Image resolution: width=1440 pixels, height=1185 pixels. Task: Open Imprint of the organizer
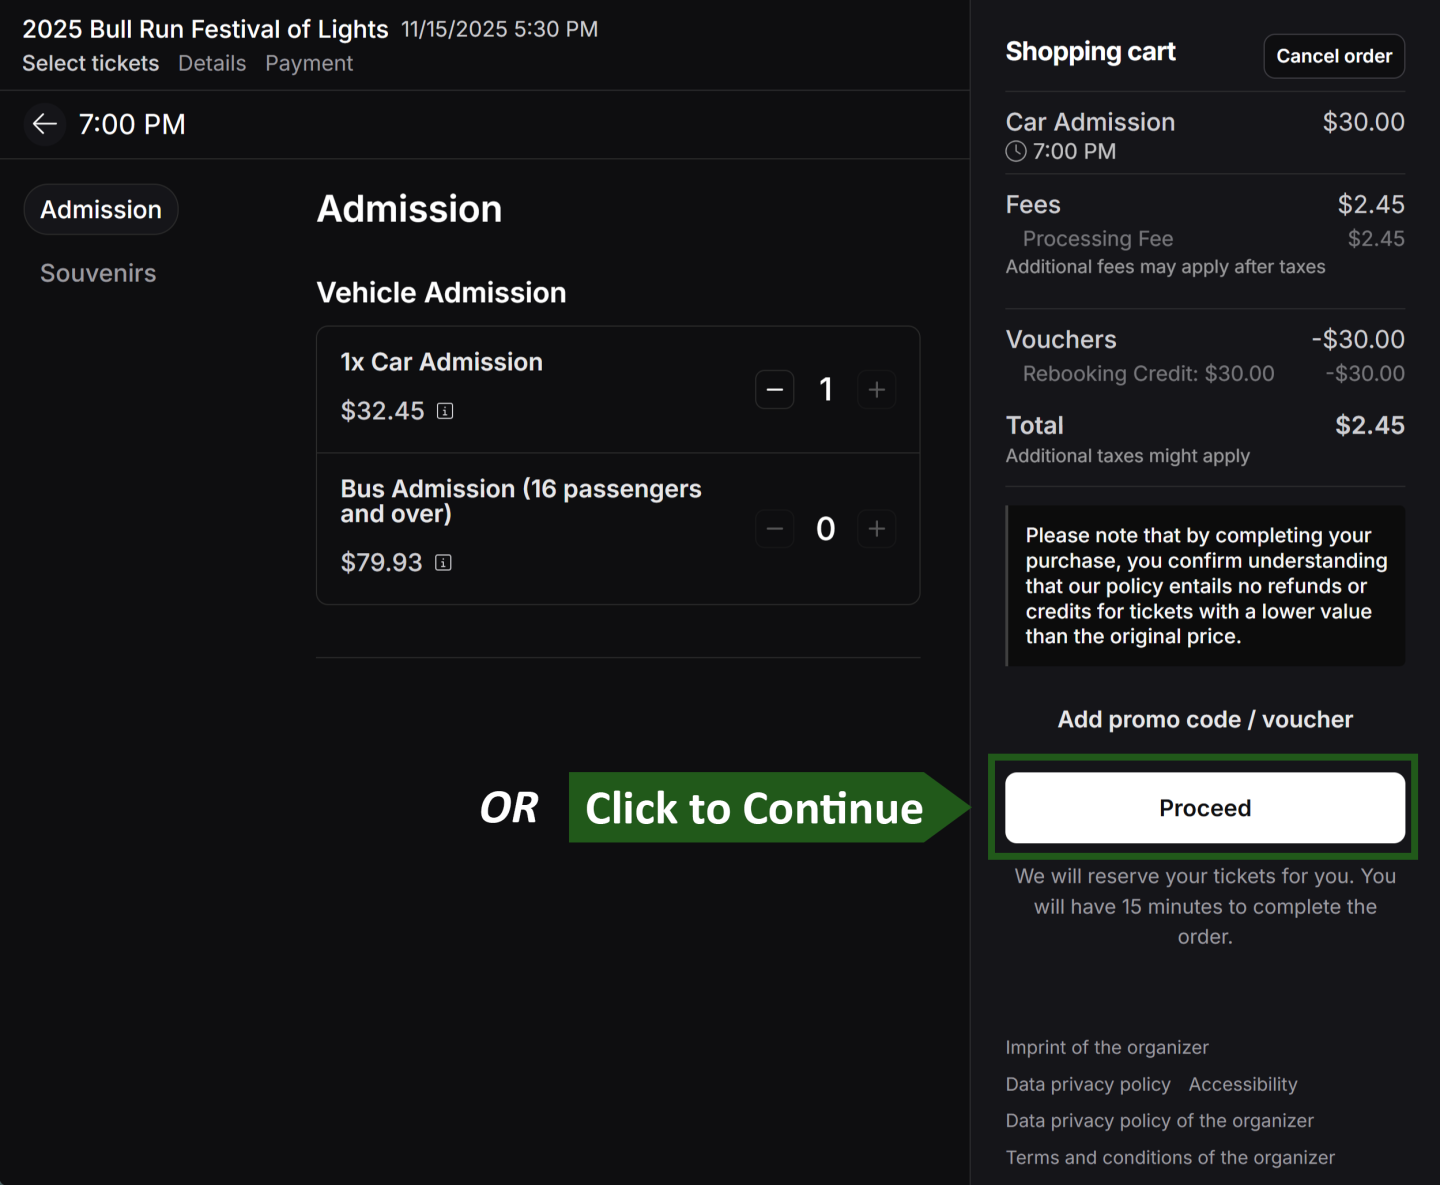1107,1047
